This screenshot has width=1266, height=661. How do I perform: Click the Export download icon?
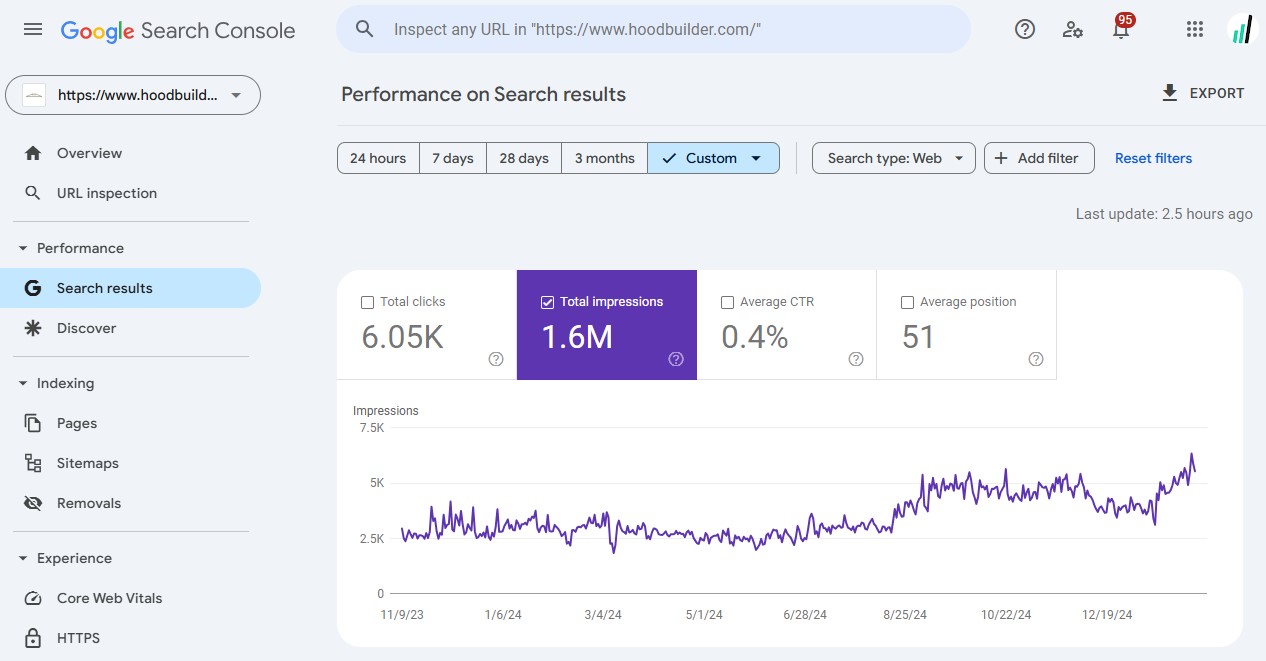pos(1170,93)
